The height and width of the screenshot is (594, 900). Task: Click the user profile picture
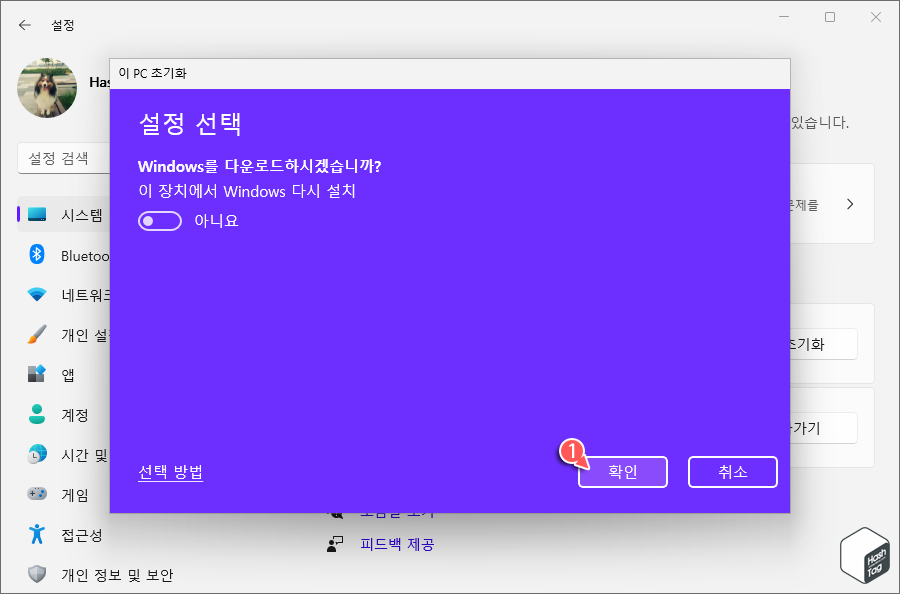click(x=46, y=88)
